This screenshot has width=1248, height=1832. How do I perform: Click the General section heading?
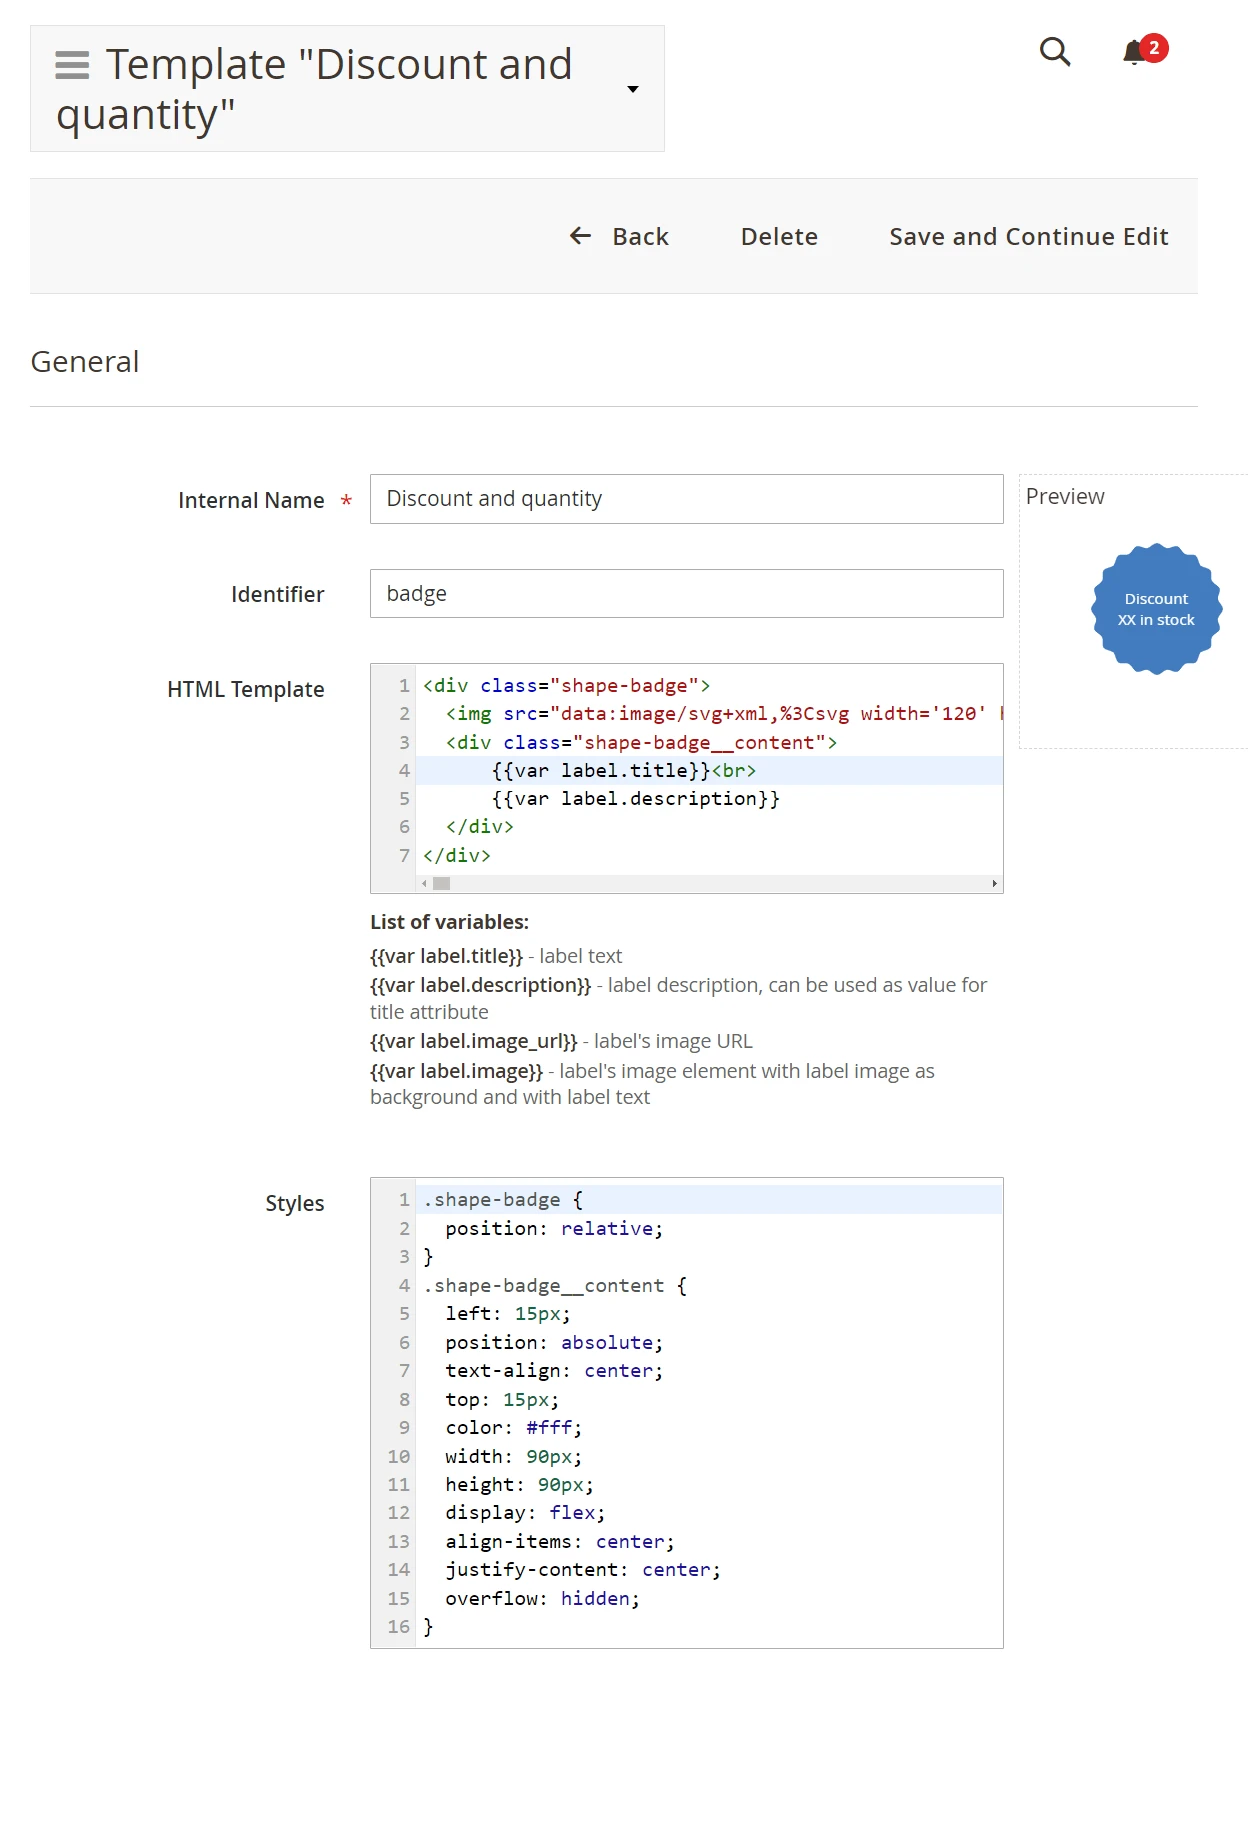(x=85, y=362)
